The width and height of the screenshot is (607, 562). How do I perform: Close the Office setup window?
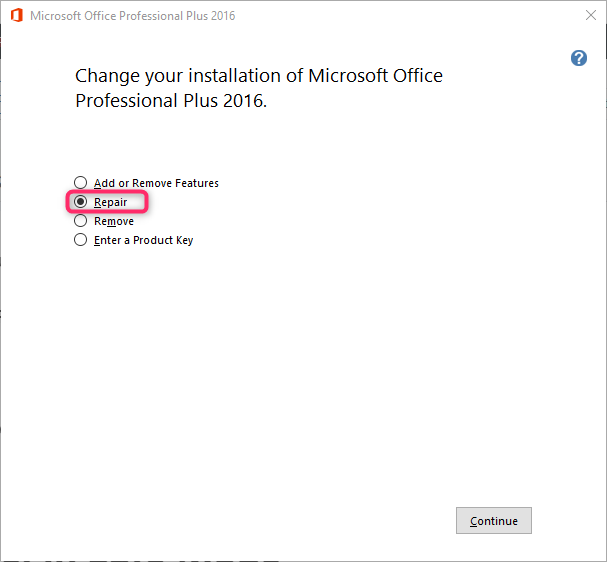tap(591, 15)
